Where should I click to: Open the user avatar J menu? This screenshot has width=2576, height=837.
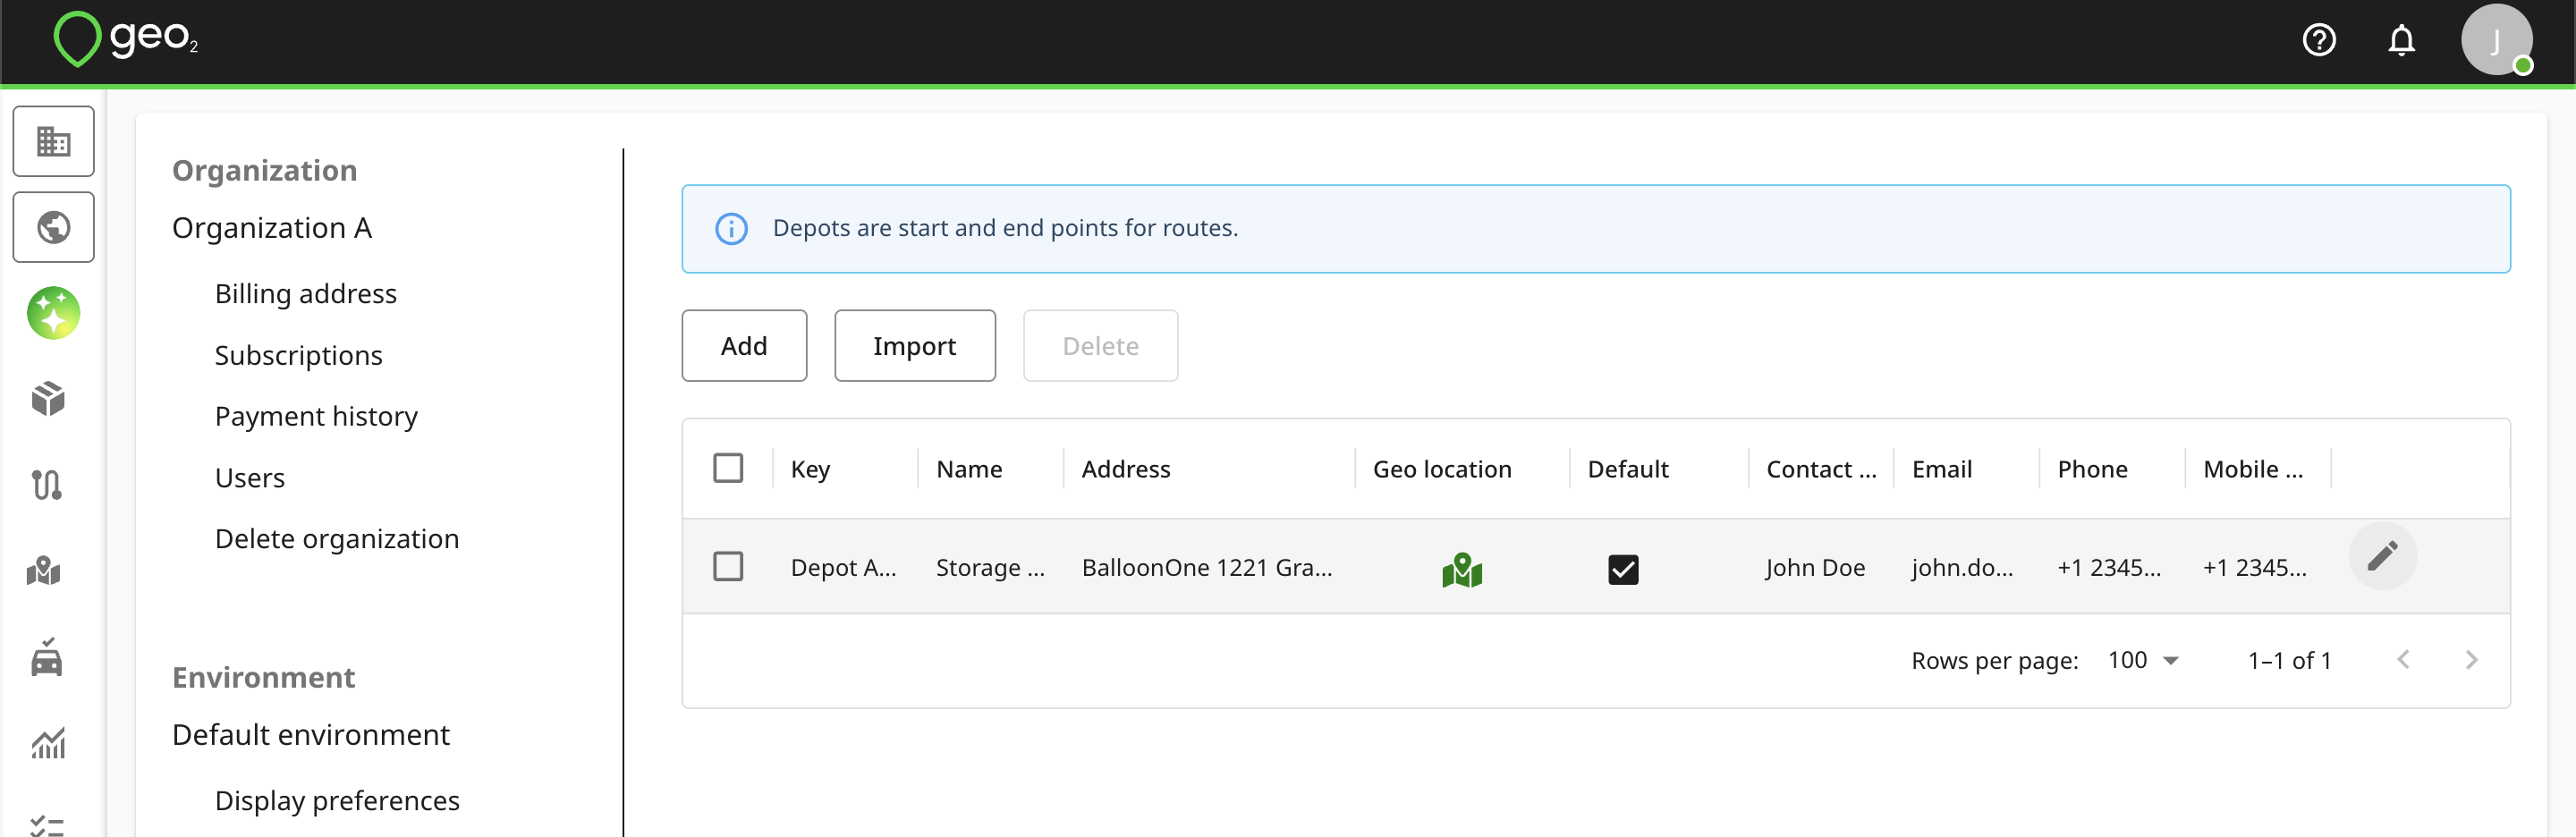coord(2496,40)
